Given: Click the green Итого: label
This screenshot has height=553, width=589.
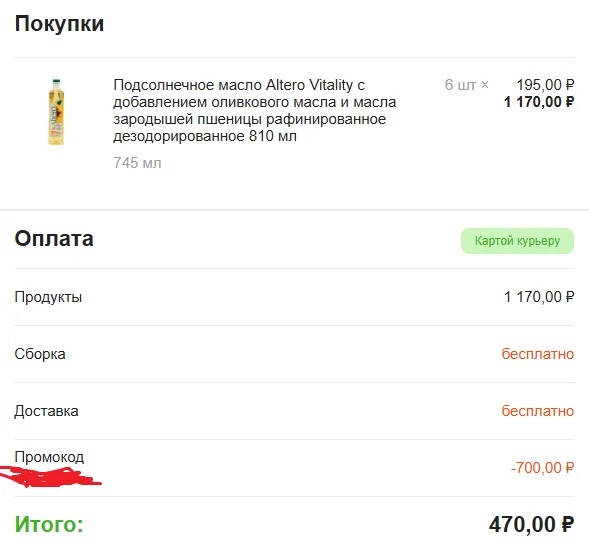Looking at the screenshot, I should point(49,524).
